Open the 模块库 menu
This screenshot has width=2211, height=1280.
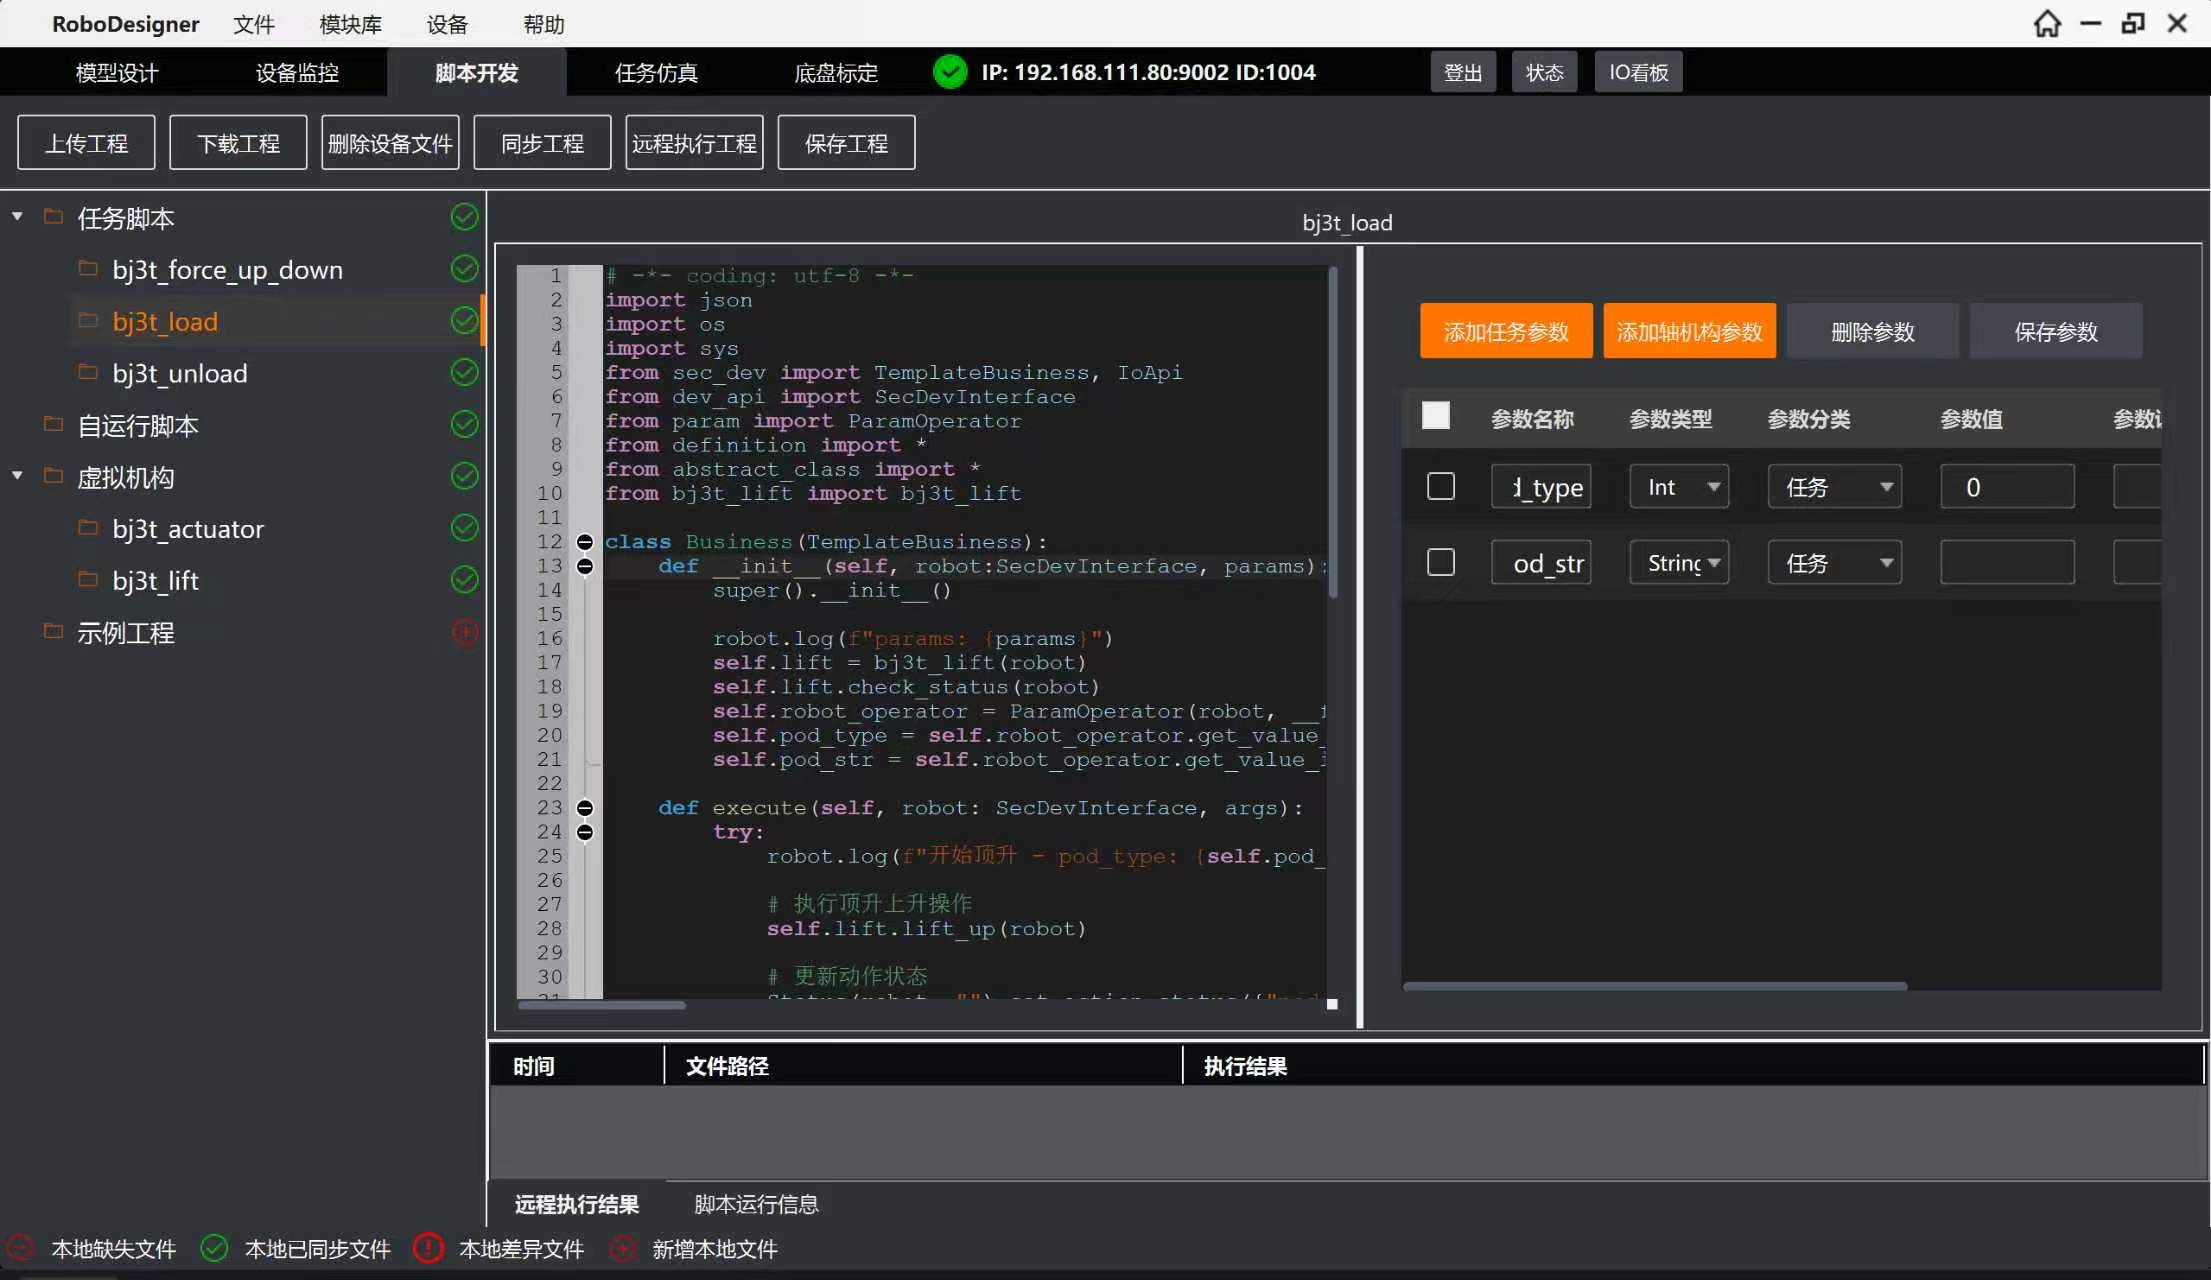pyautogui.click(x=350, y=24)
